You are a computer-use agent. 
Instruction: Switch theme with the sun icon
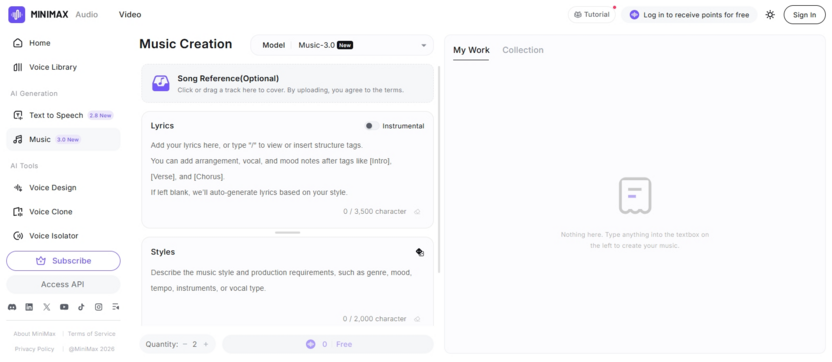pyautogui.click(x=770, y=15)
